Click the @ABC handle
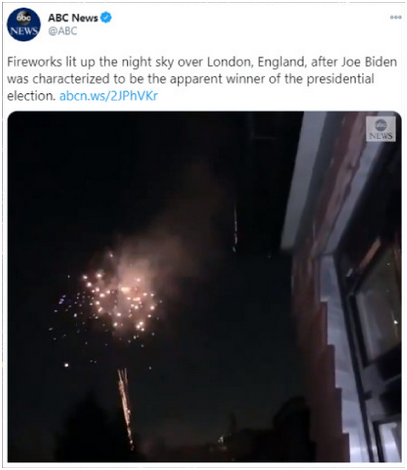Viewport: 407px width, 470px height. [63, 31]
